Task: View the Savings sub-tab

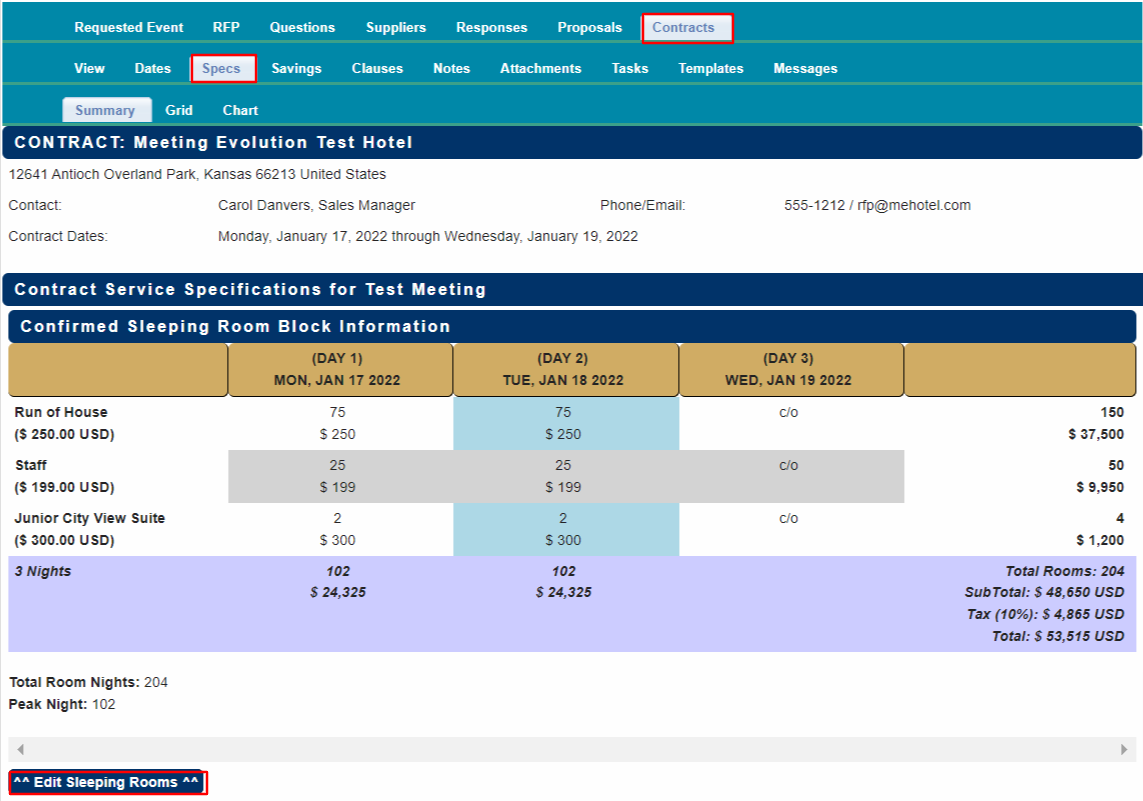Action: click(296, 69)
